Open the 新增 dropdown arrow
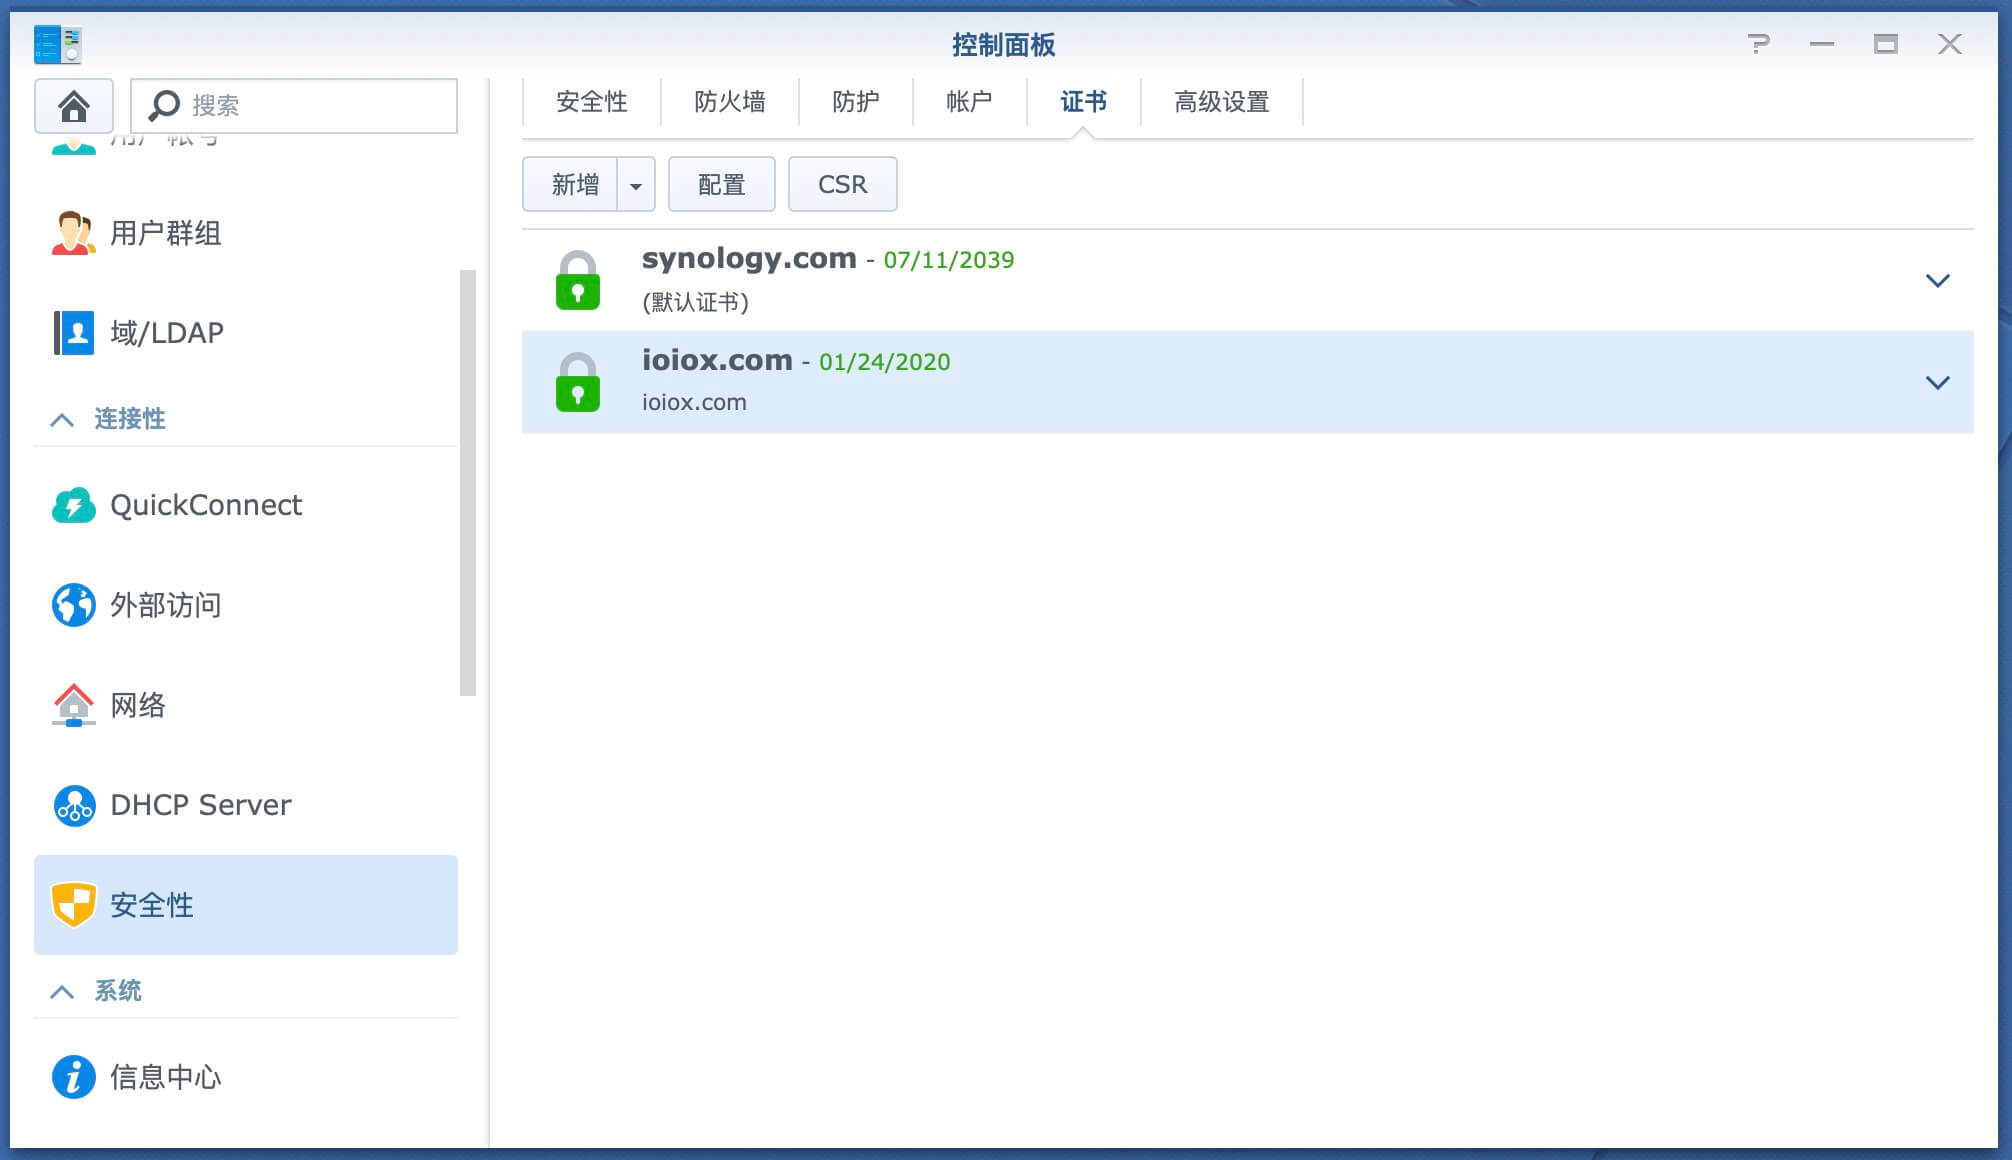 pos(636,185)
